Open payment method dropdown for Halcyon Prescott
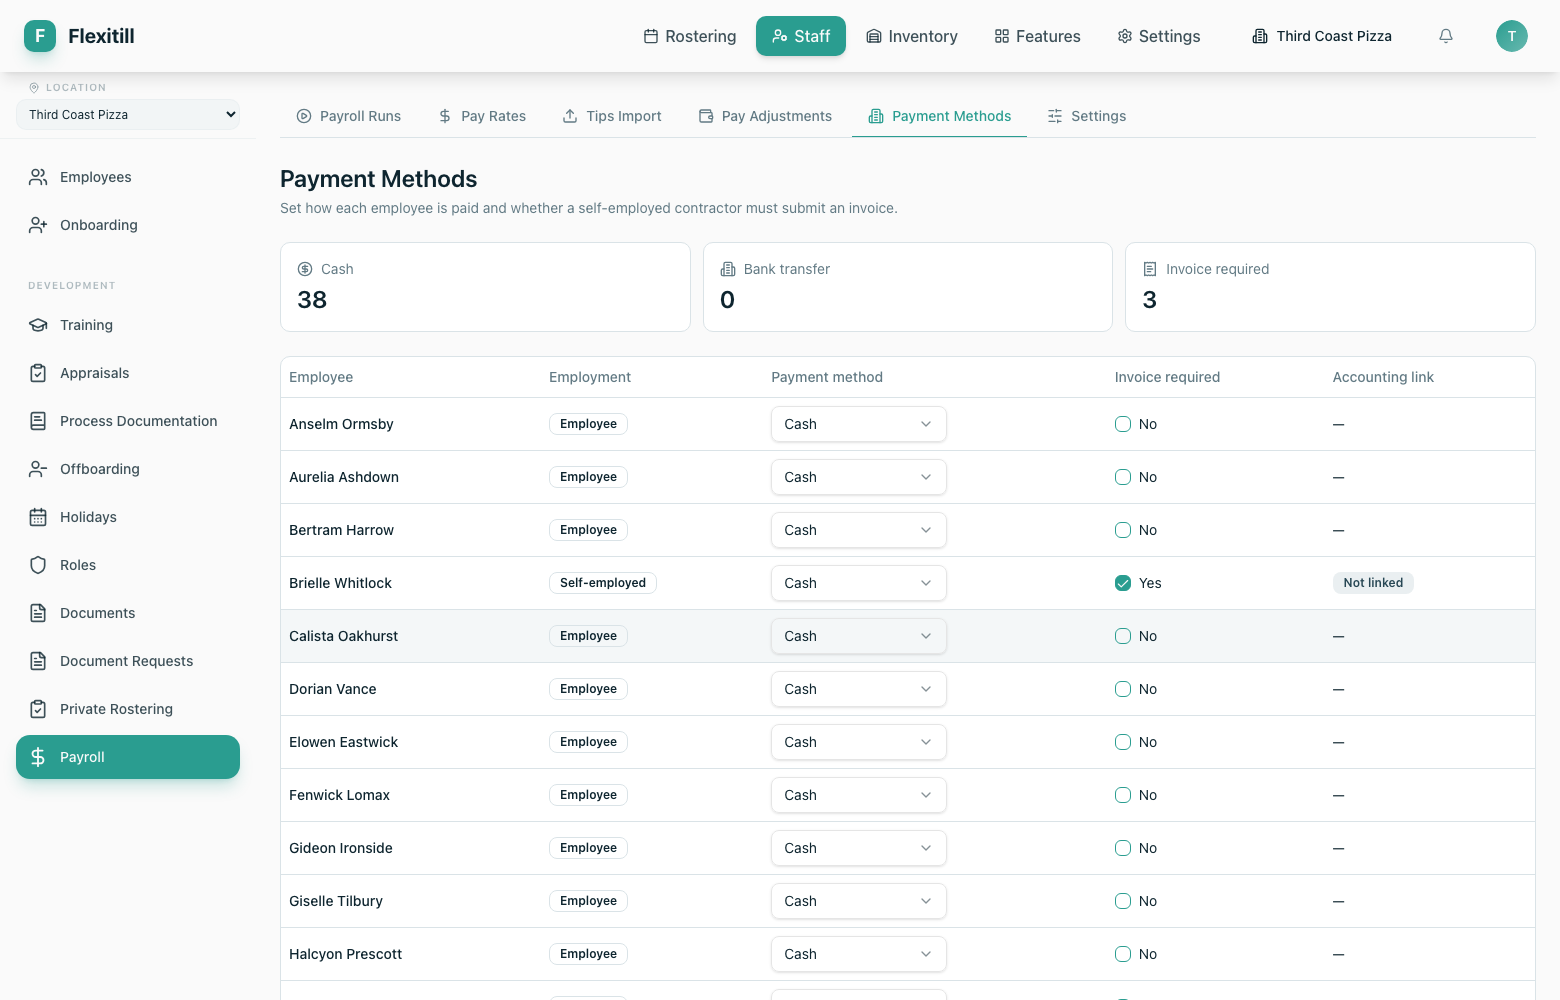 859,954
